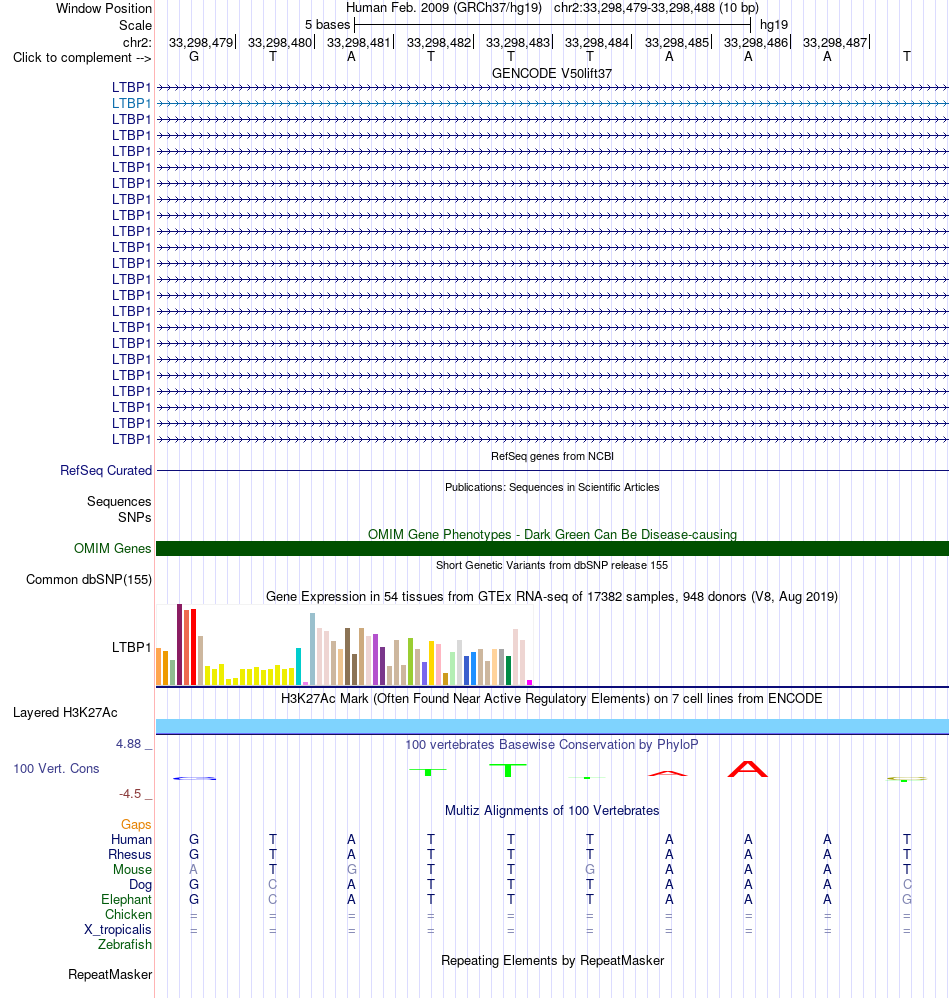Click the Dog alignment row label
Image resolution: width=950 pixels, height=998 pixels.
click(140, 885)
